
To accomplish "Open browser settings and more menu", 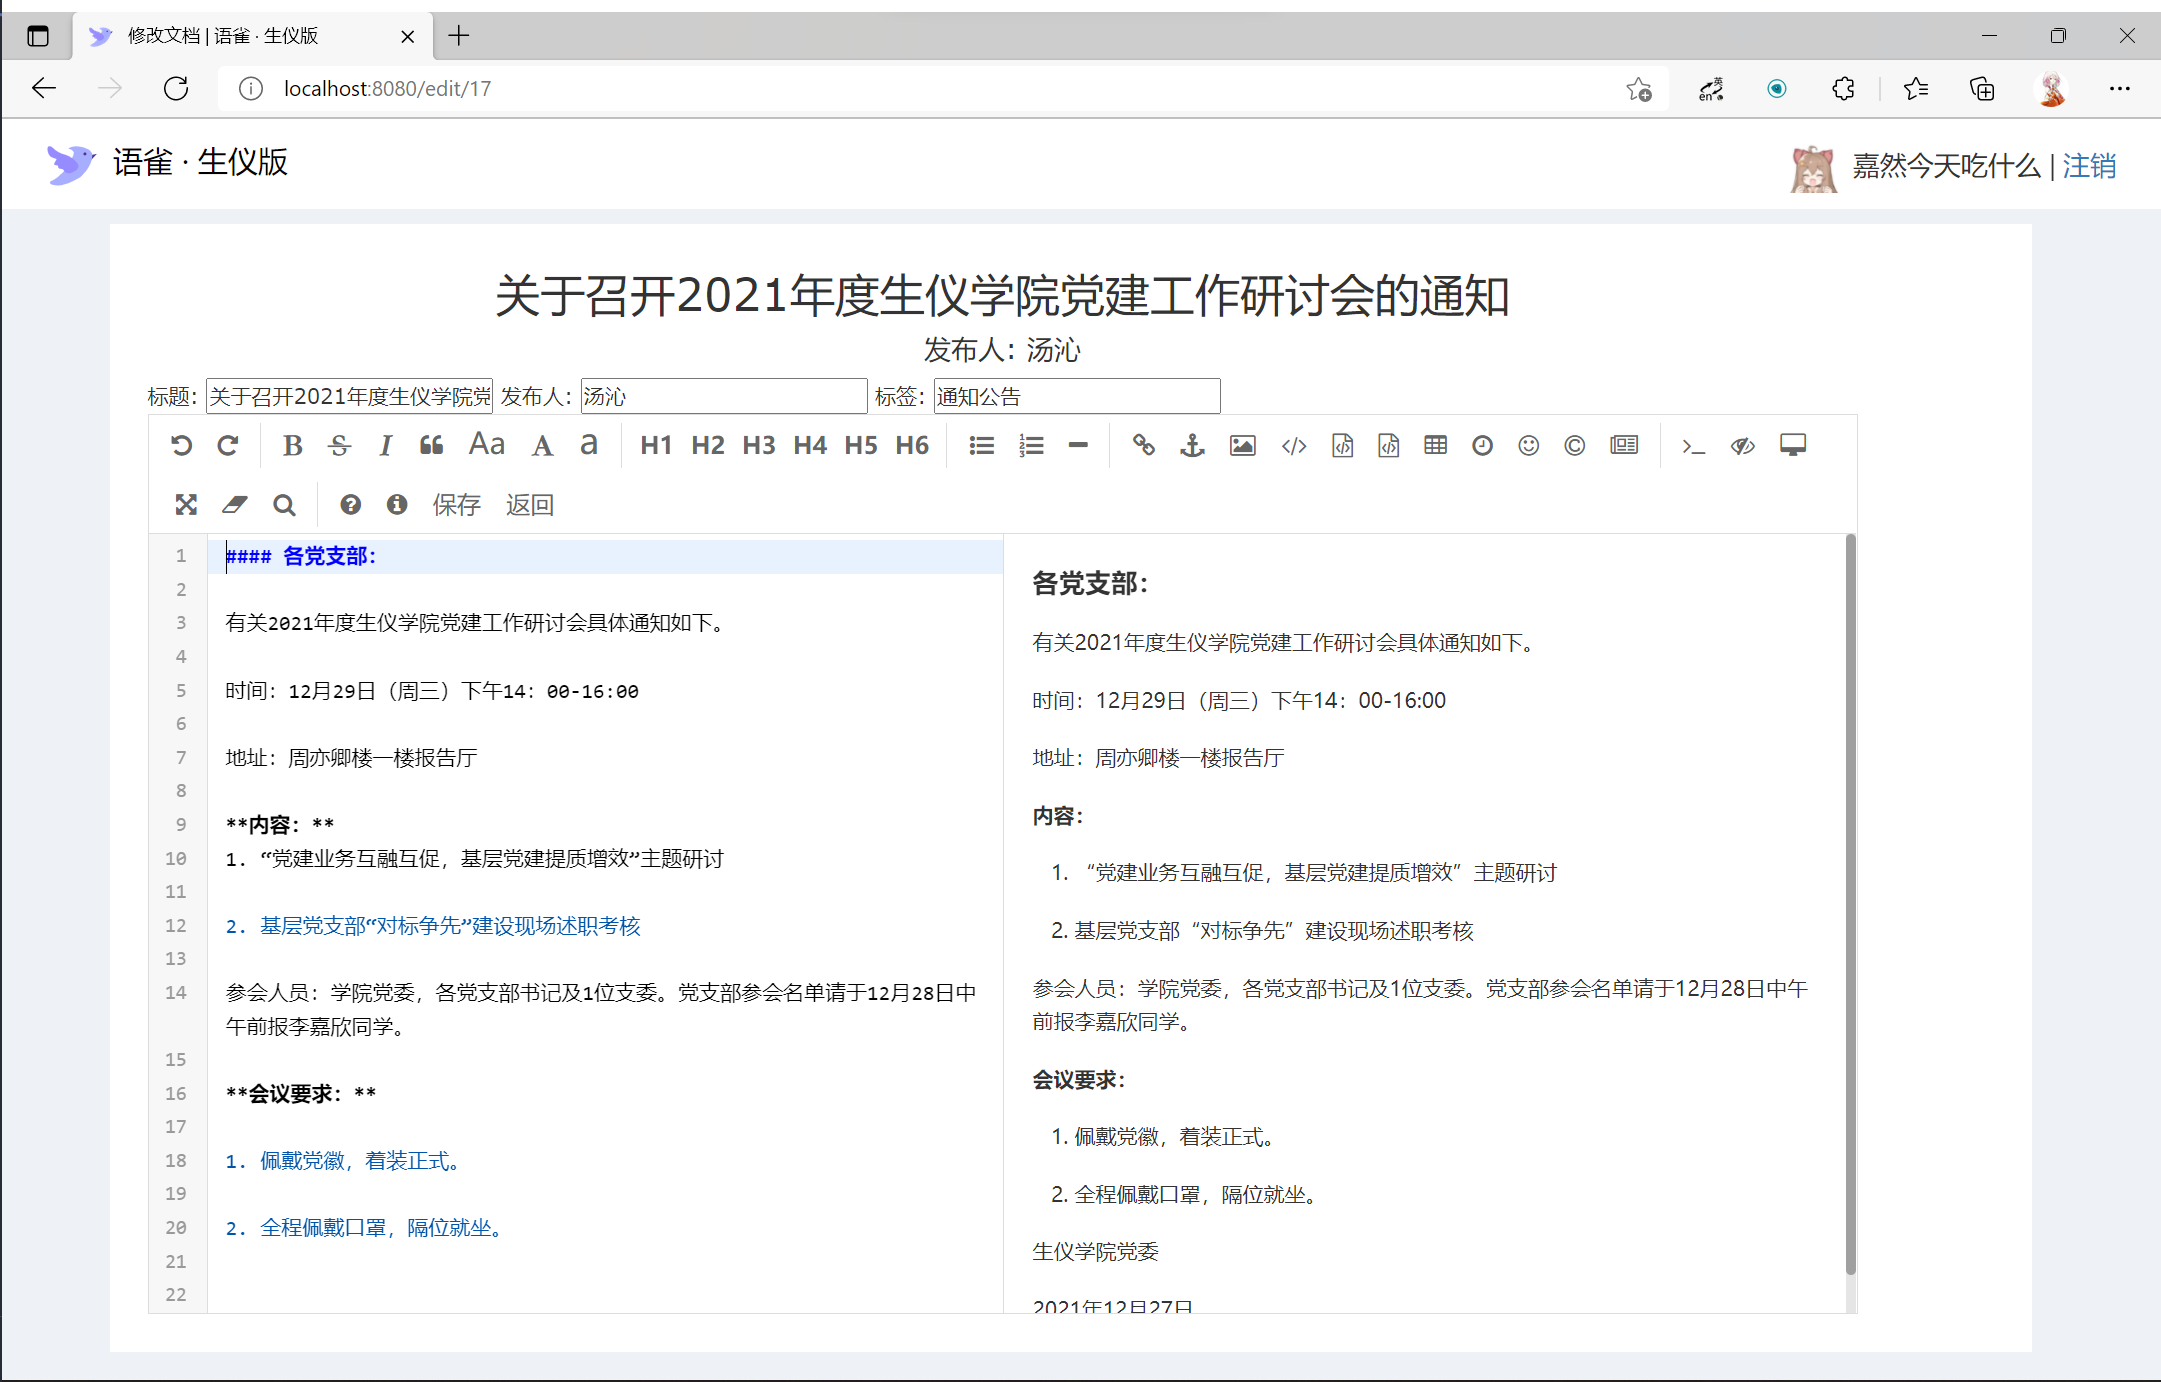I will coord(2120,89).
